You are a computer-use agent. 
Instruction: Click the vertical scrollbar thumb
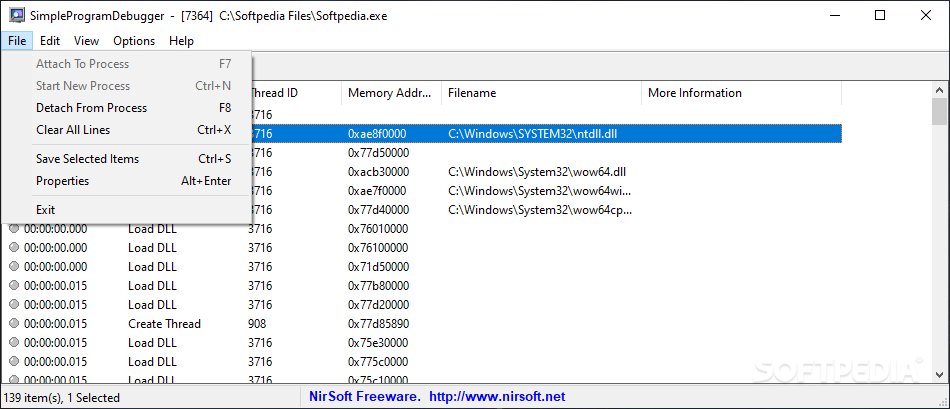point(940,111)
